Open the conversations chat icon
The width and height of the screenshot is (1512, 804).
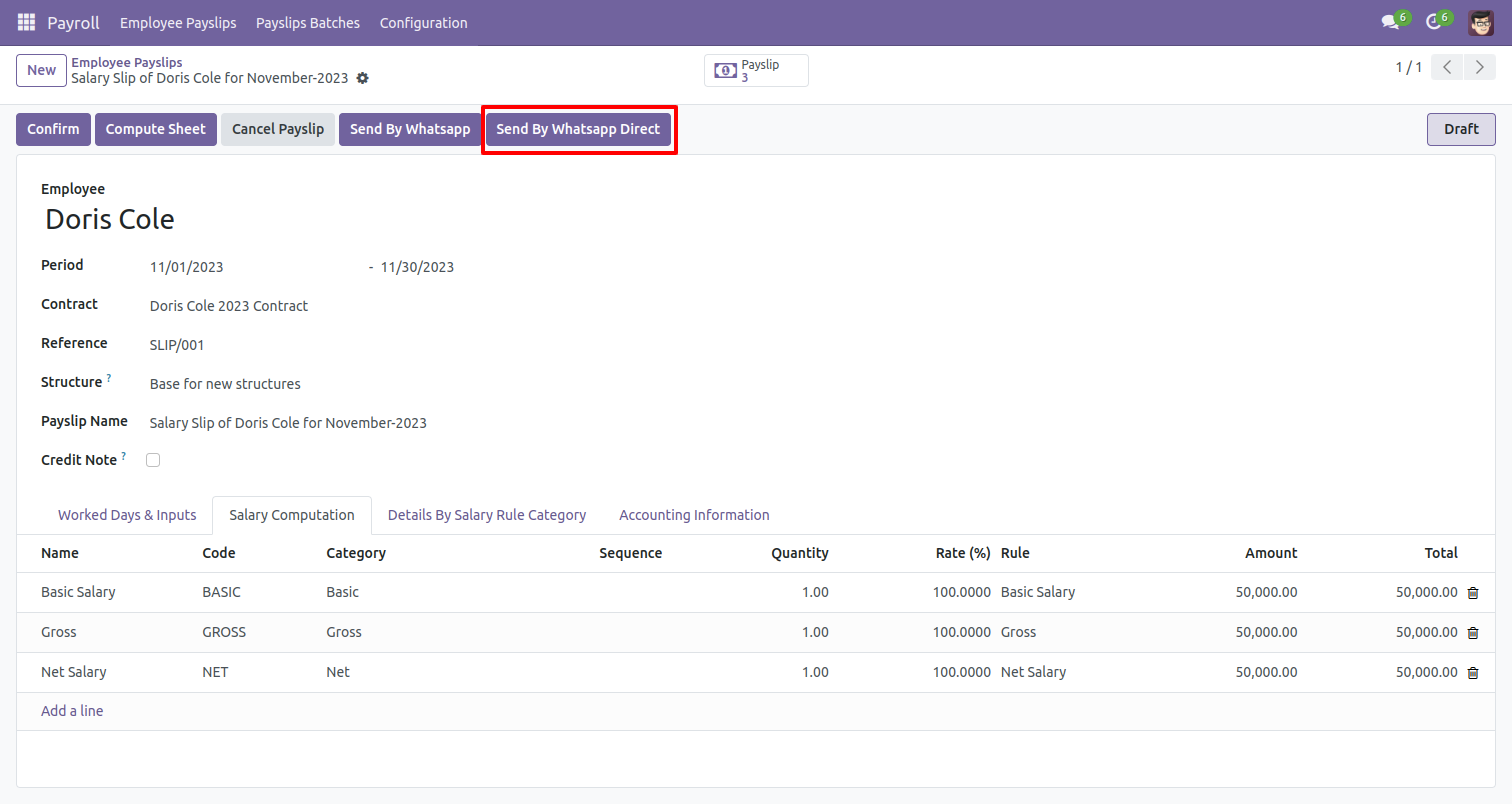[1389, 22]
